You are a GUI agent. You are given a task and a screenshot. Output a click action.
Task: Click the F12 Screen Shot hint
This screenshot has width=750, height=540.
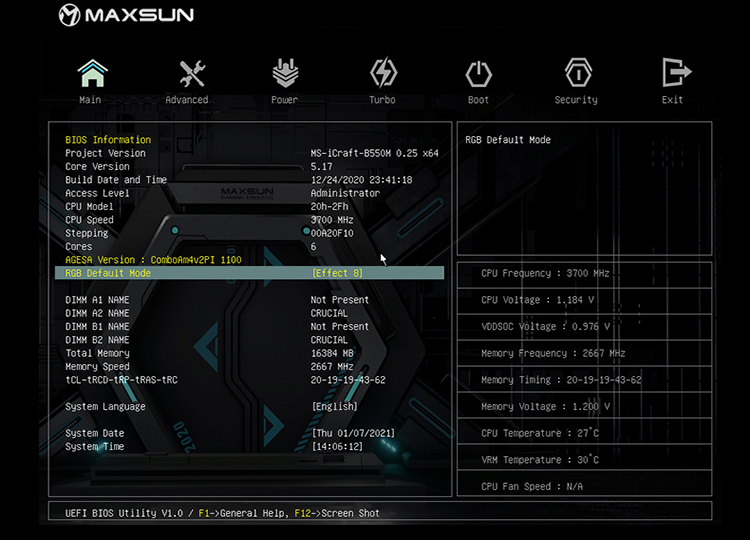point(337,513)
